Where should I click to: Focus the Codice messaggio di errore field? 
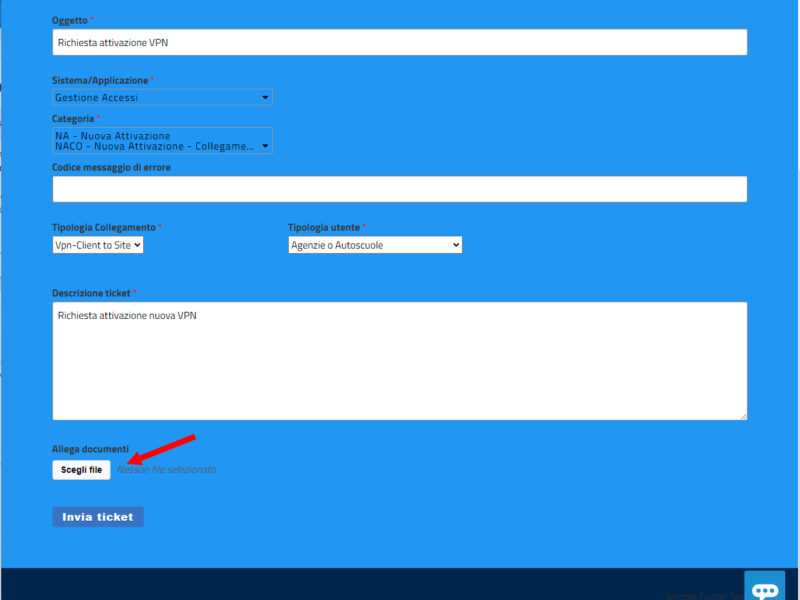[399, 189]
